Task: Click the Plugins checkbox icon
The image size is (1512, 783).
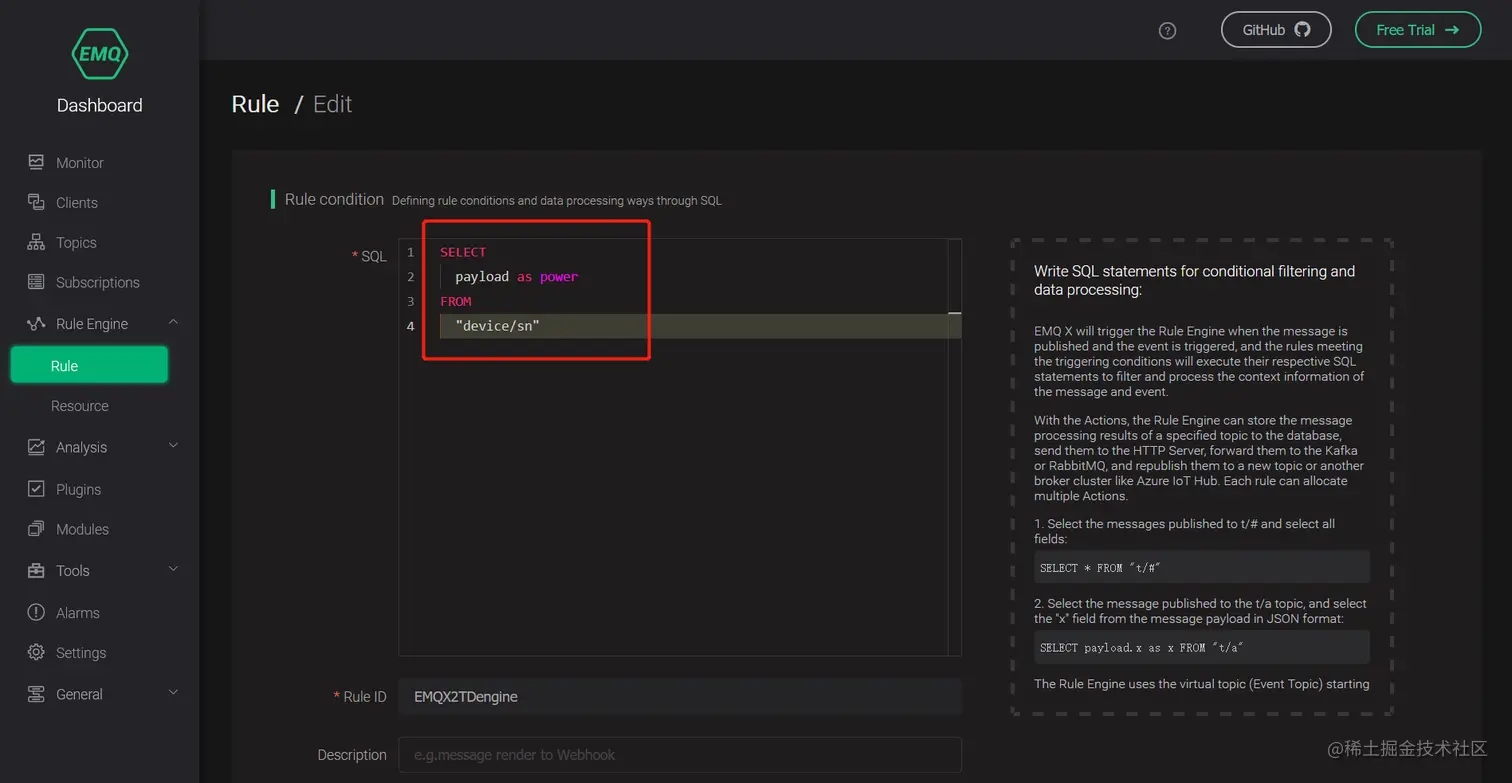Action: coord(36,489)
